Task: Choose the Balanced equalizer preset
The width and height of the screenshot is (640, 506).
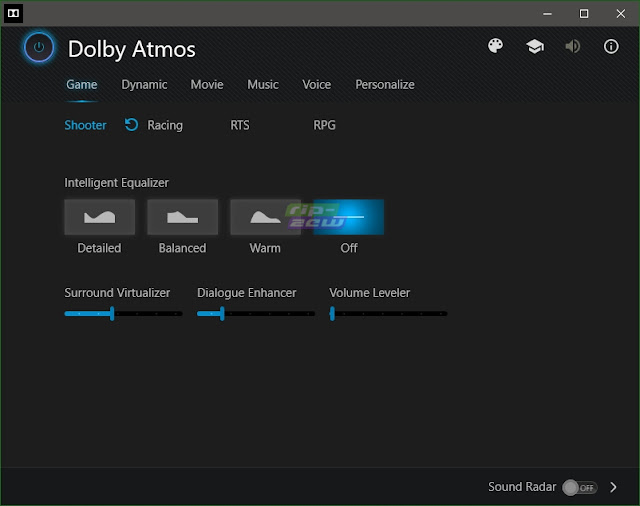Action: click(x=182, y=217)
